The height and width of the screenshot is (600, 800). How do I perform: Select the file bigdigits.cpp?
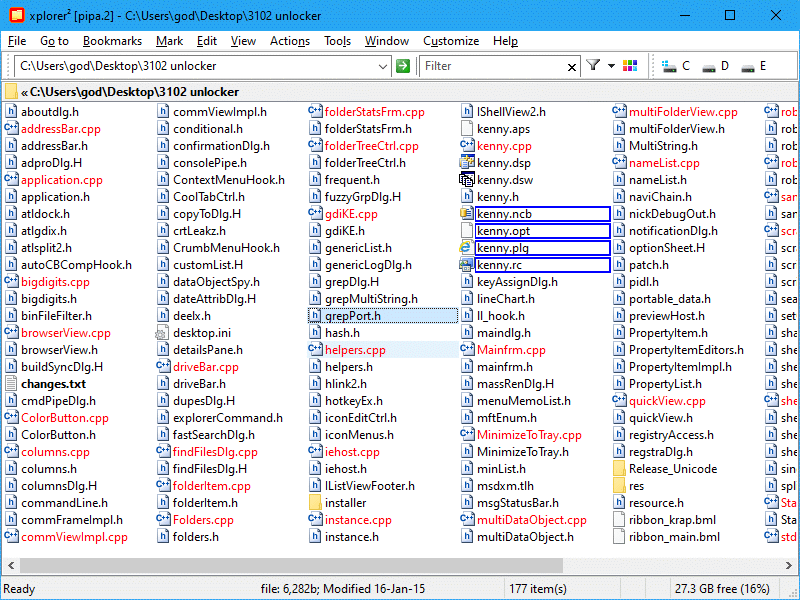point(55,282)
